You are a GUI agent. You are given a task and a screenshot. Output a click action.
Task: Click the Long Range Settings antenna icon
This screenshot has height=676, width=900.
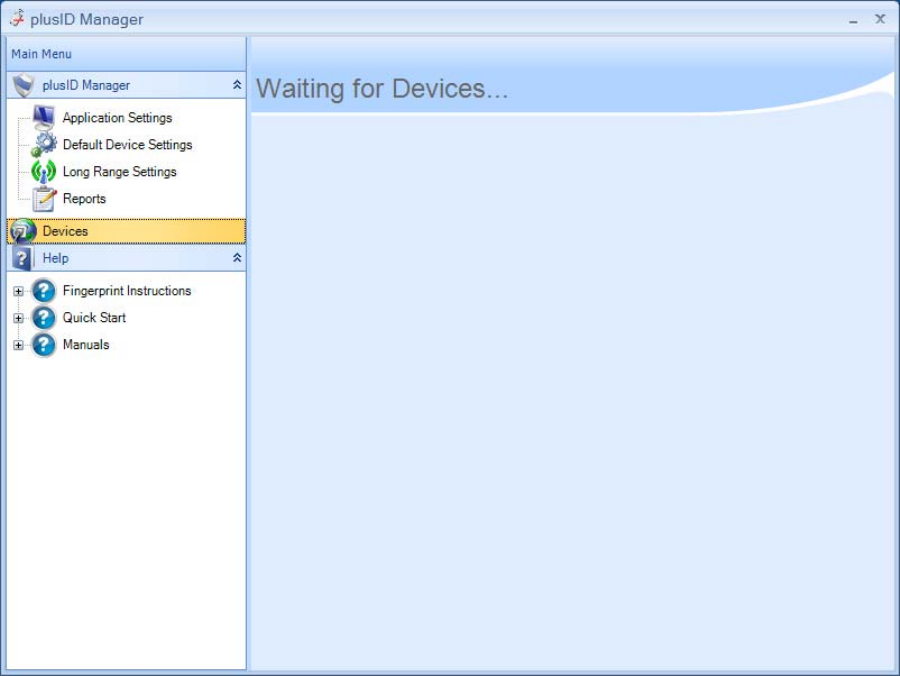pyautogui.click(x=44, y=172)
